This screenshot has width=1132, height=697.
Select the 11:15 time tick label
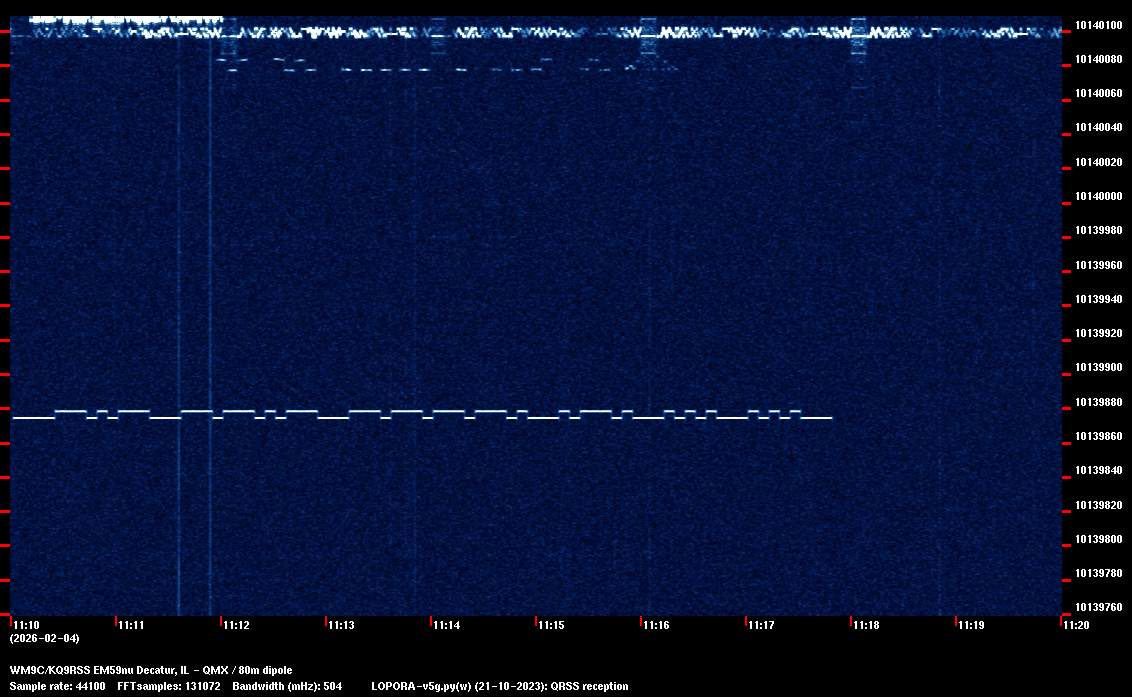551,625
